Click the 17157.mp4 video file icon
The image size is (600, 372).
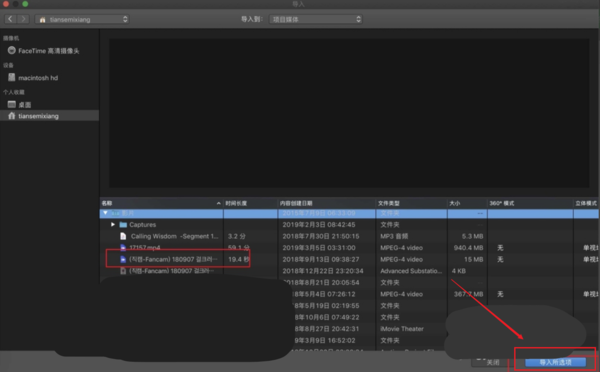point(123,248)
